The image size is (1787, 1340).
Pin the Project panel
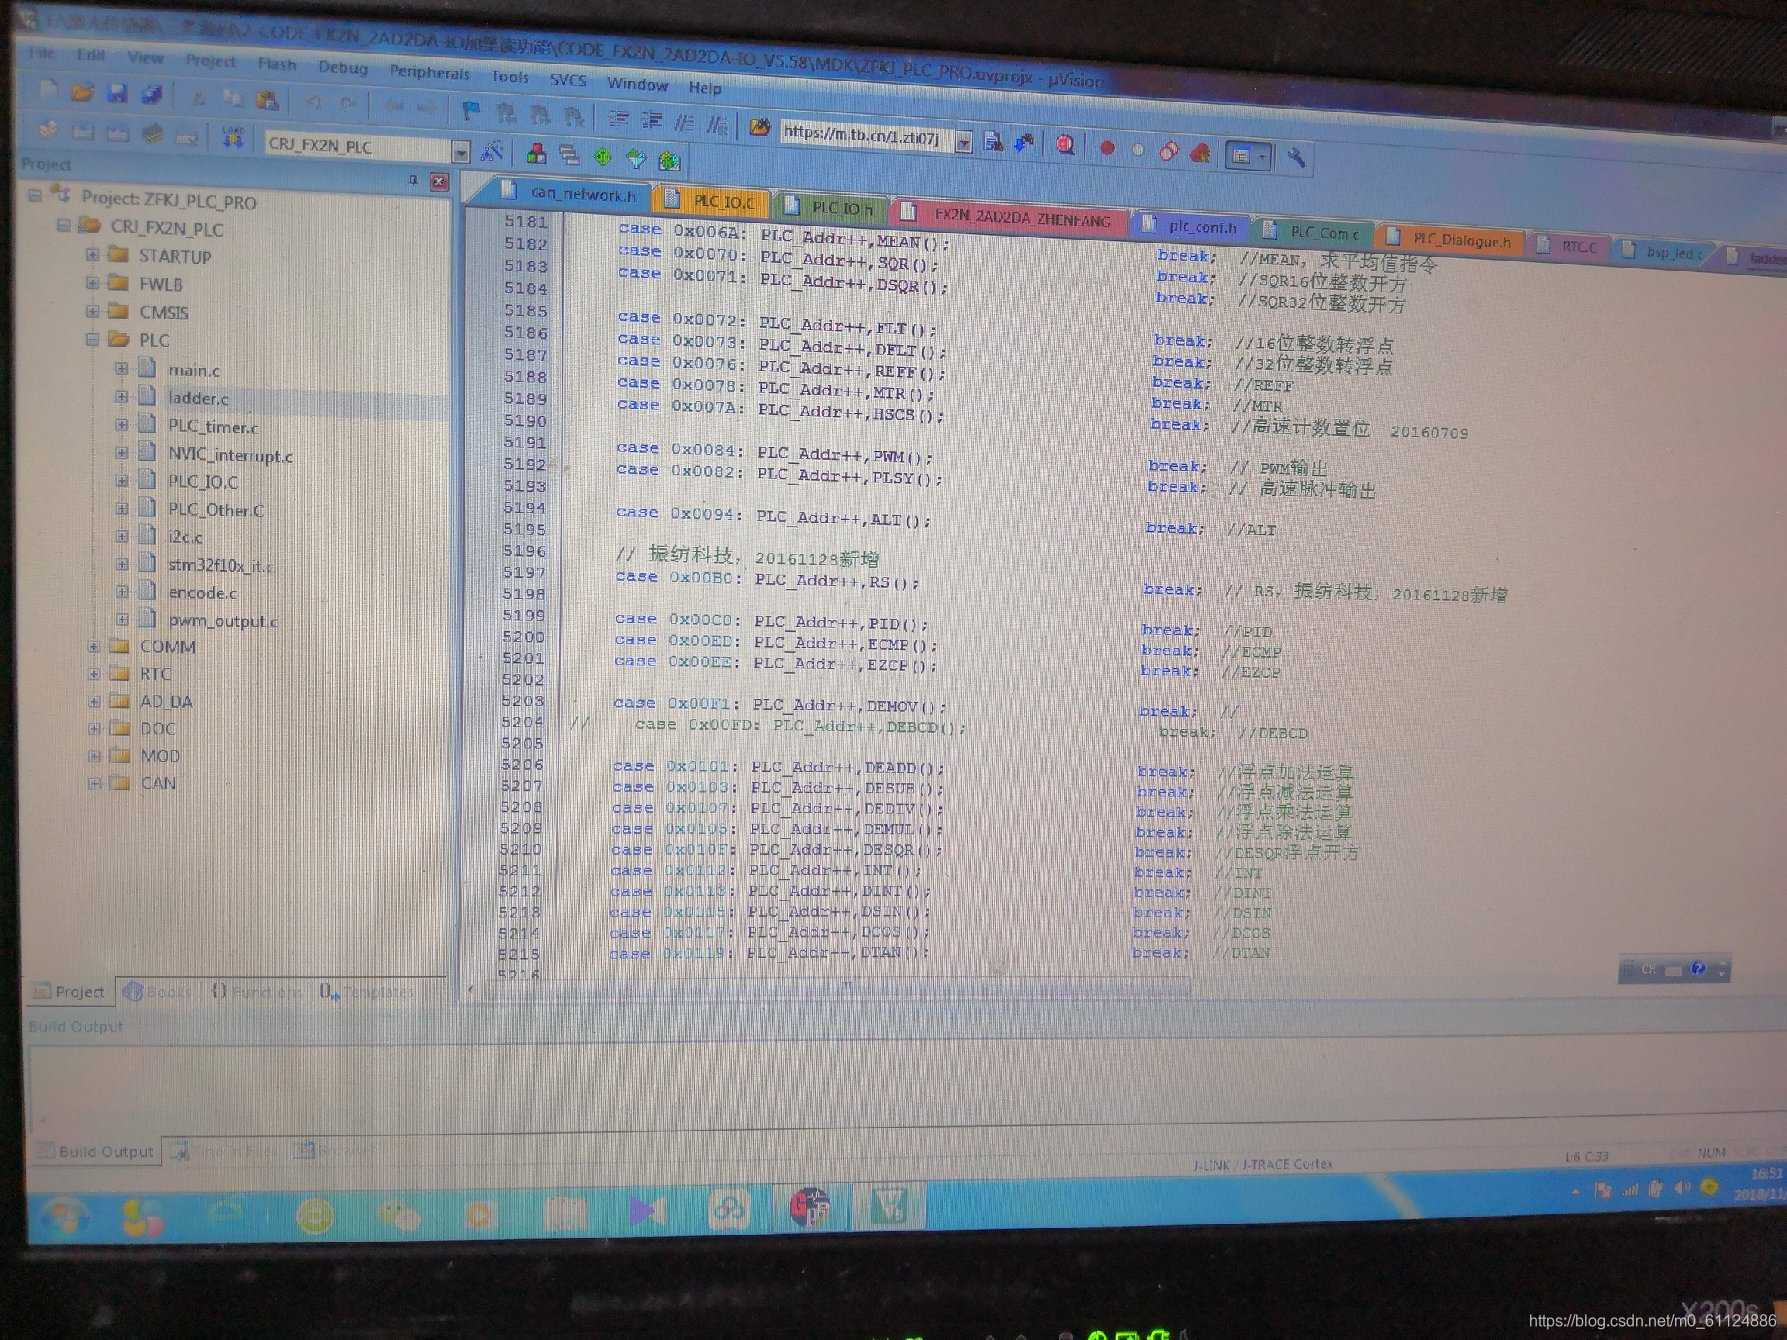412,180
